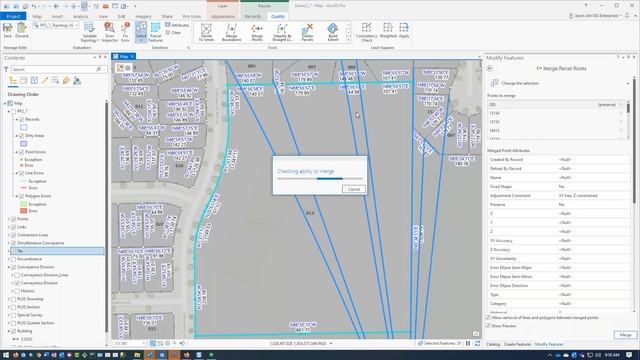Switch Contents to List By Selection

(x=34, y=81)
